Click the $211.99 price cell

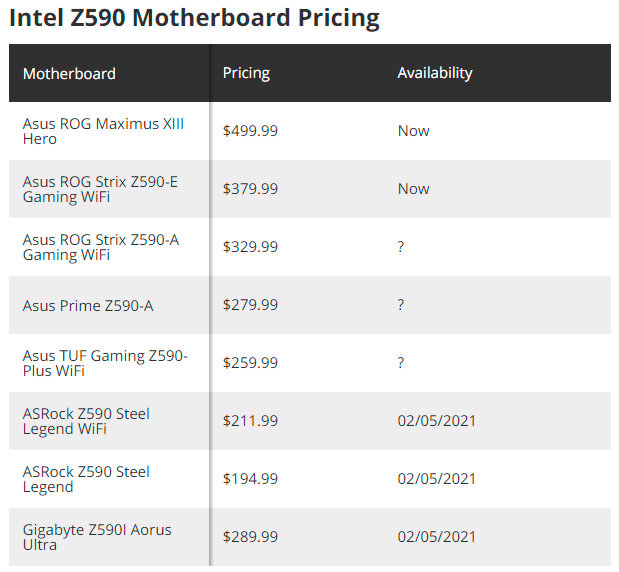(250, 421)
